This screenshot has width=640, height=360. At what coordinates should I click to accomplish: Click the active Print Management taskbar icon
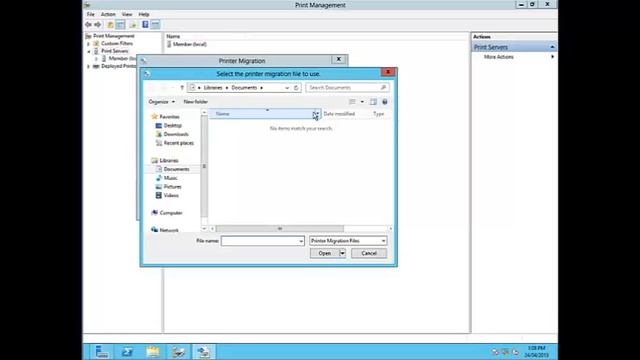[203, 352]
